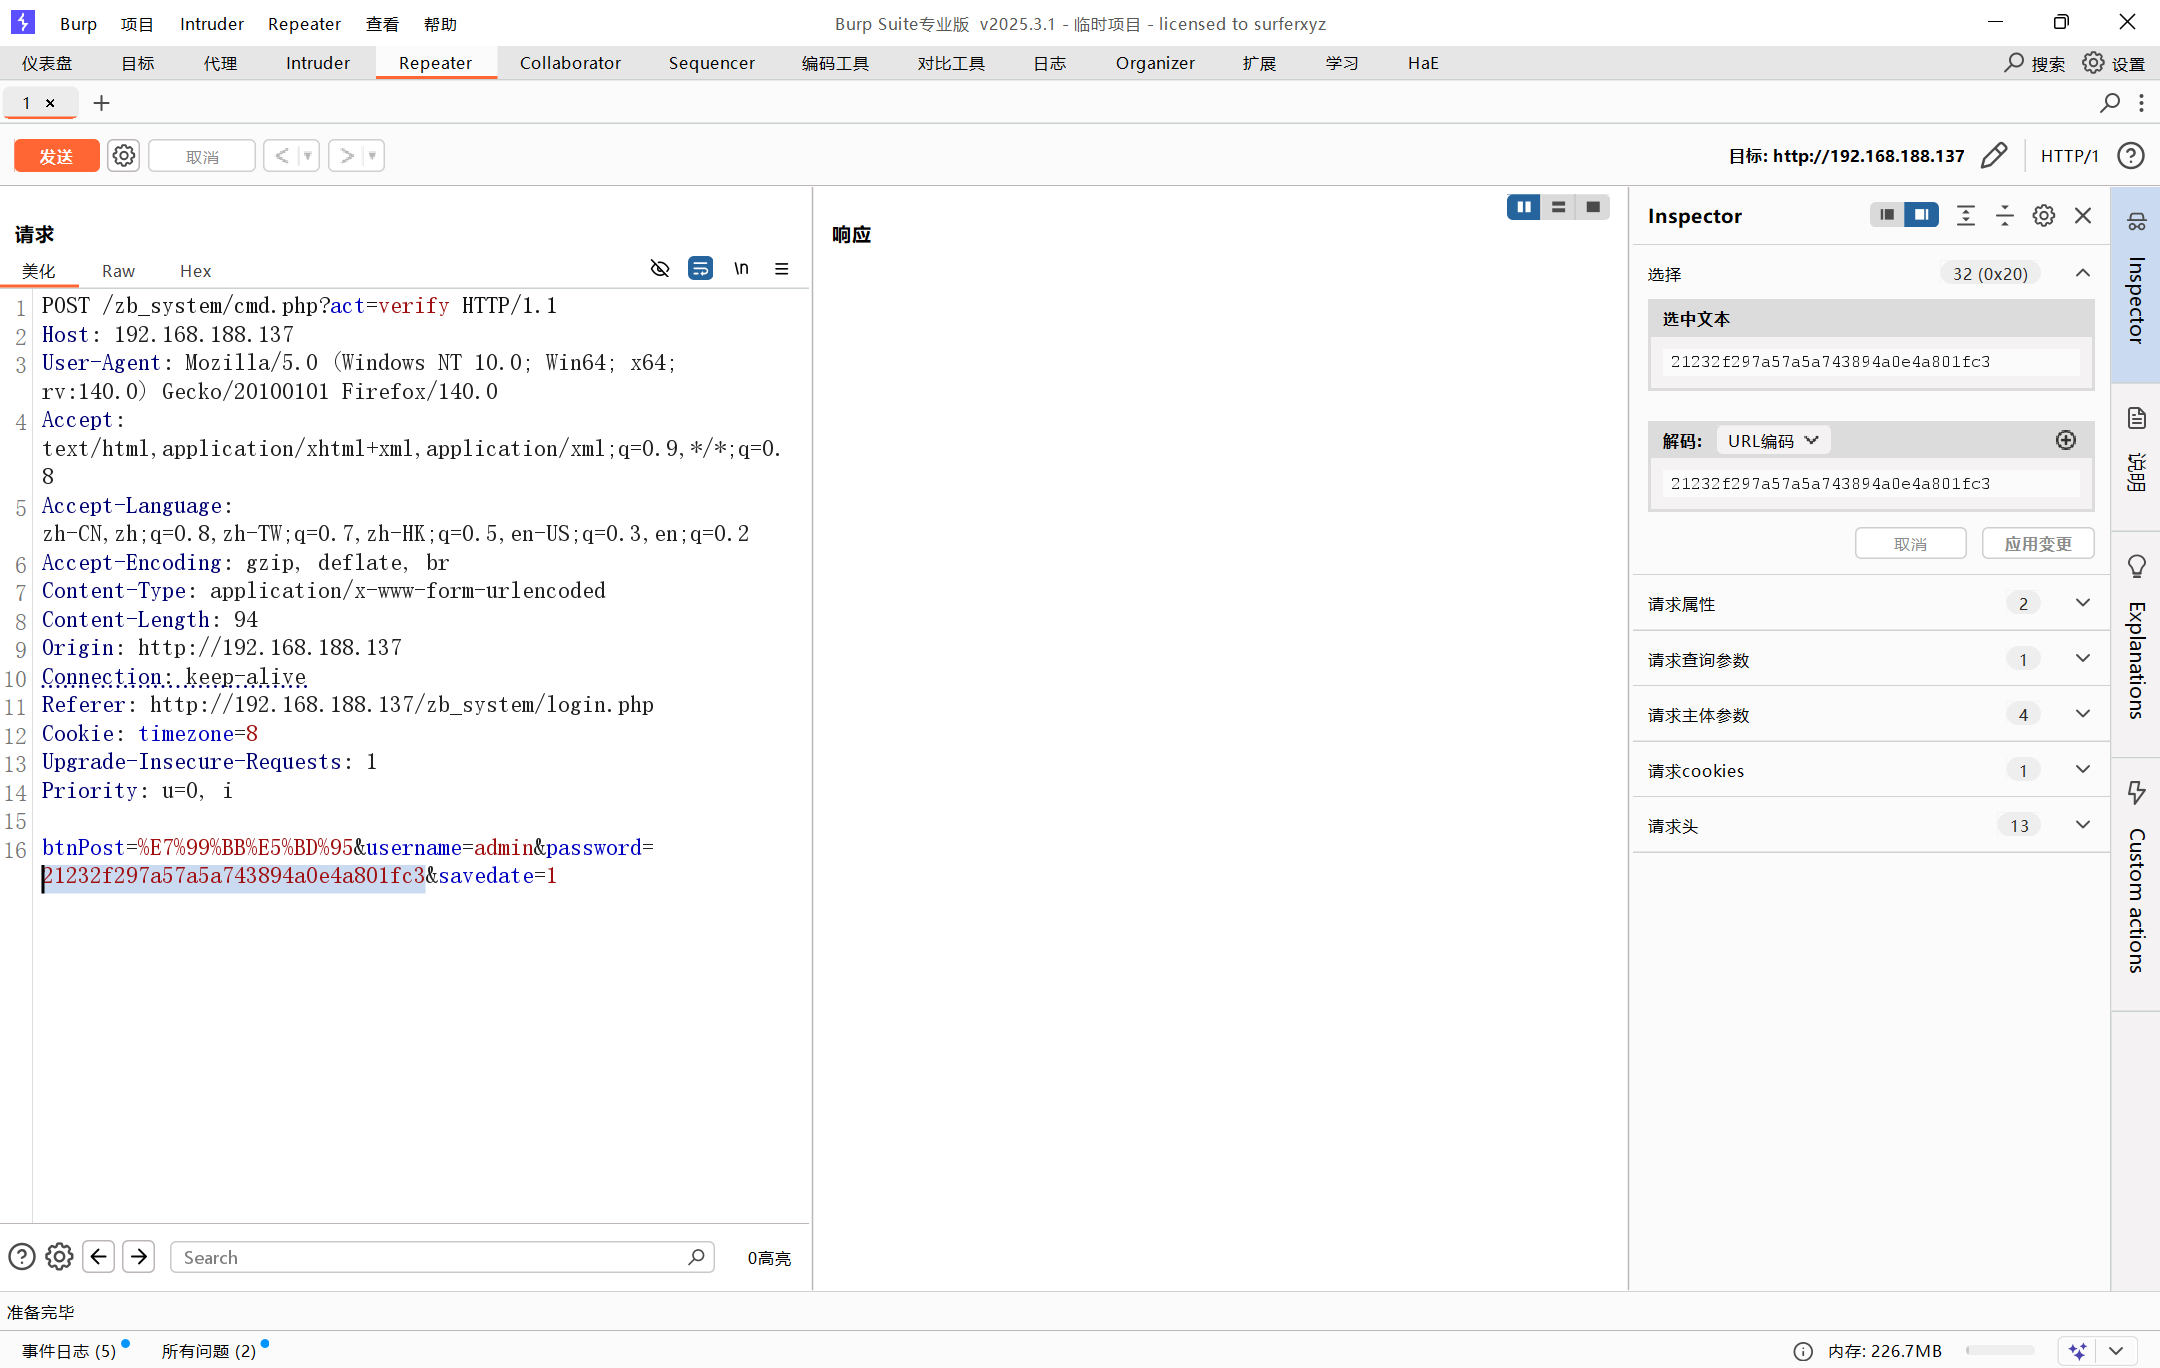Toggle the line wrap icon in request editor
Screen dimensions: 2160x1368
(700, 268)
